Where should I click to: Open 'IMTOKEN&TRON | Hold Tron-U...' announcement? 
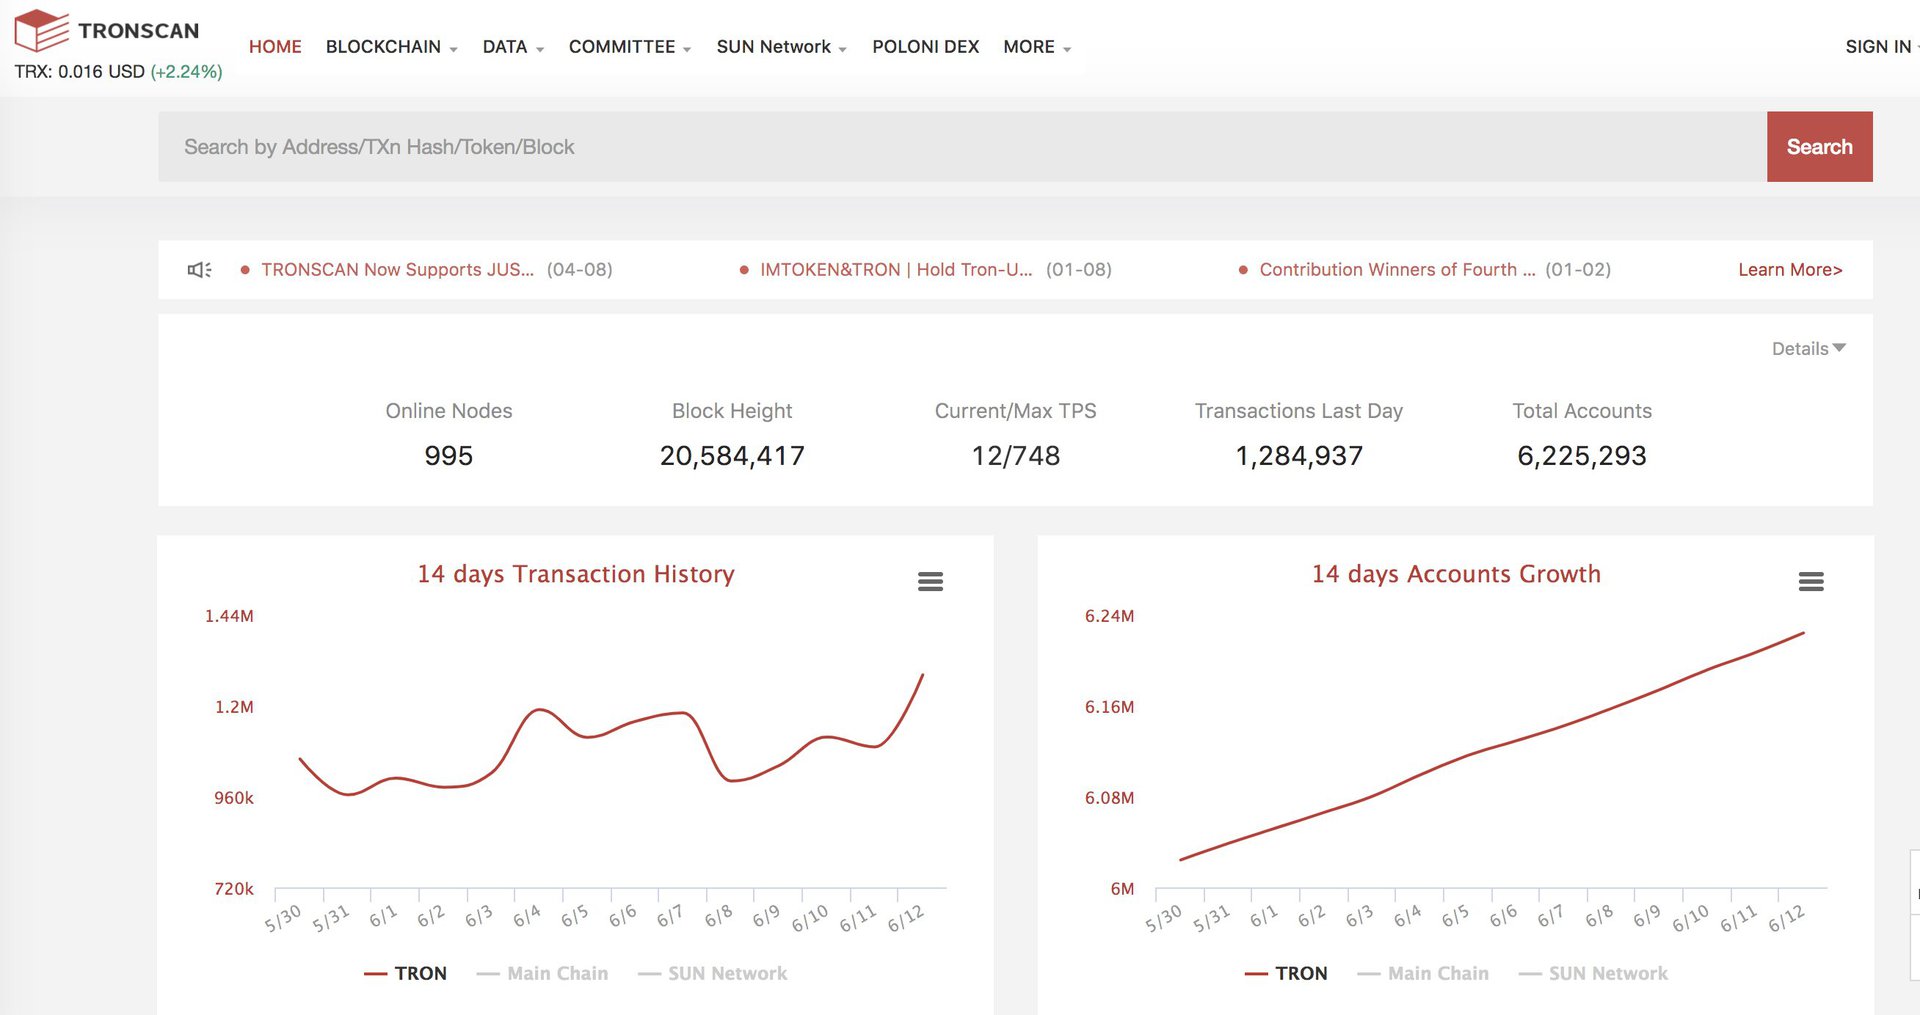coord(896,270)
